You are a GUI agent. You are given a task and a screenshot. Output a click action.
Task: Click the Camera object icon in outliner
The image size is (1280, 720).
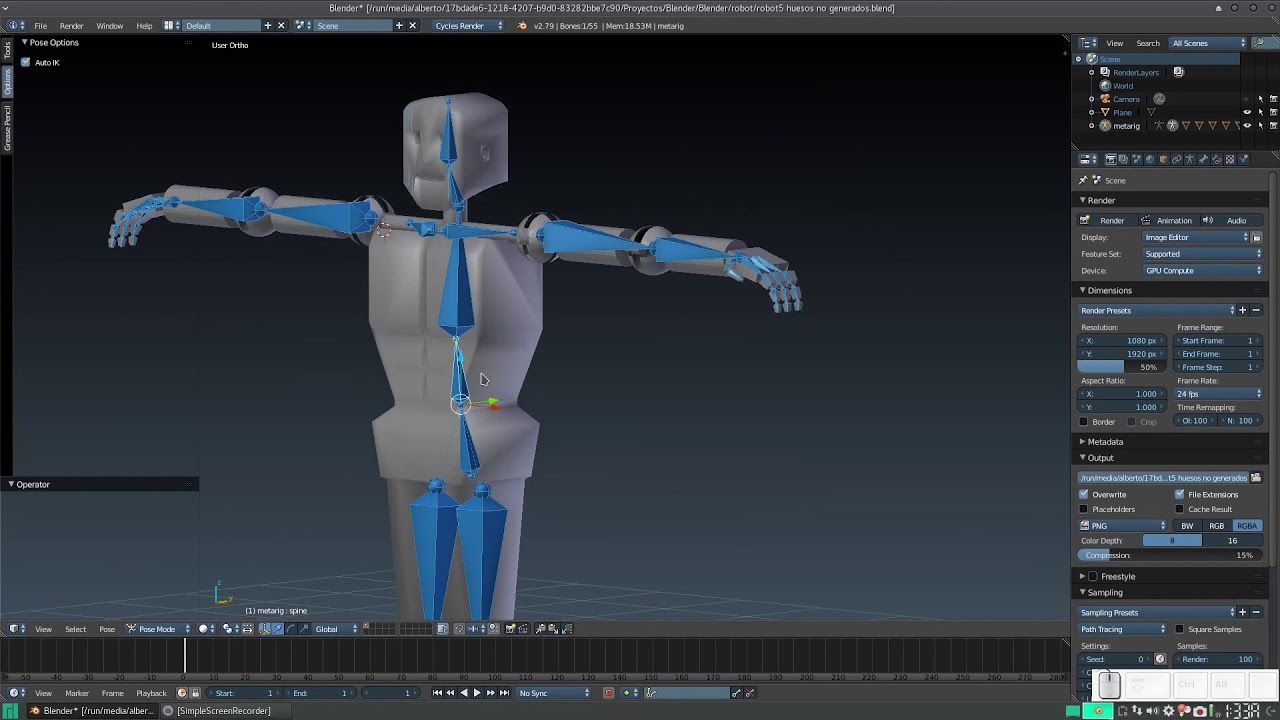(x=1105, y=99)
